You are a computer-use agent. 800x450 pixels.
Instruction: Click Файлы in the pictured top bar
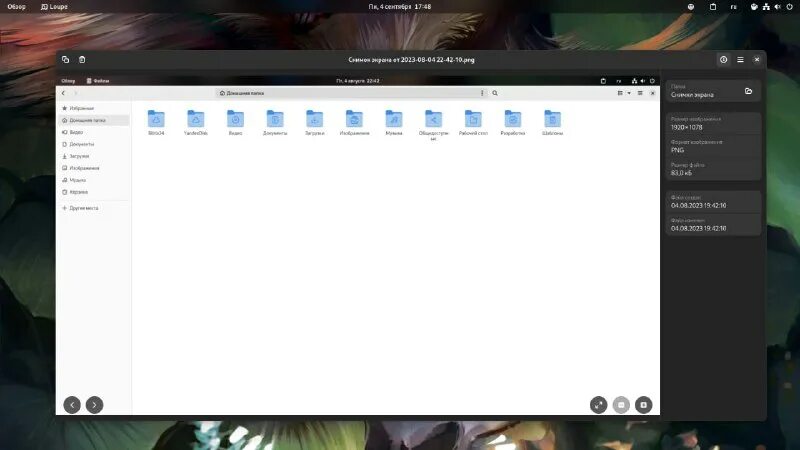[x=98, y=81]
